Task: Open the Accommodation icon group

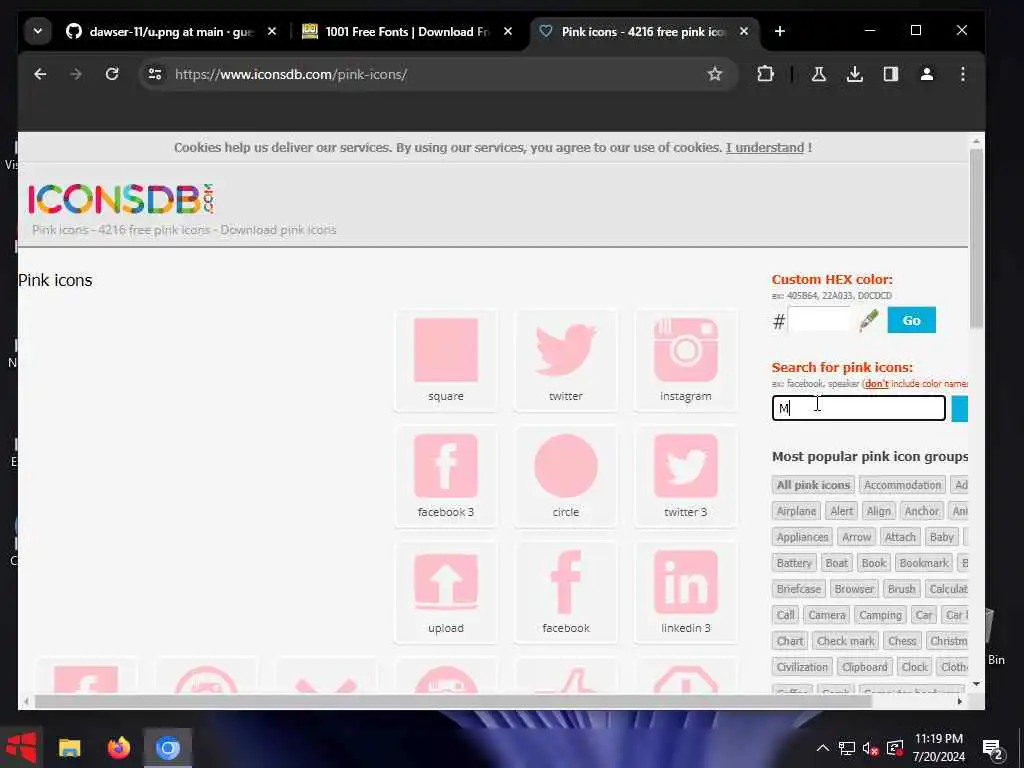Action: pyautogui.click(x=903, y=485)
